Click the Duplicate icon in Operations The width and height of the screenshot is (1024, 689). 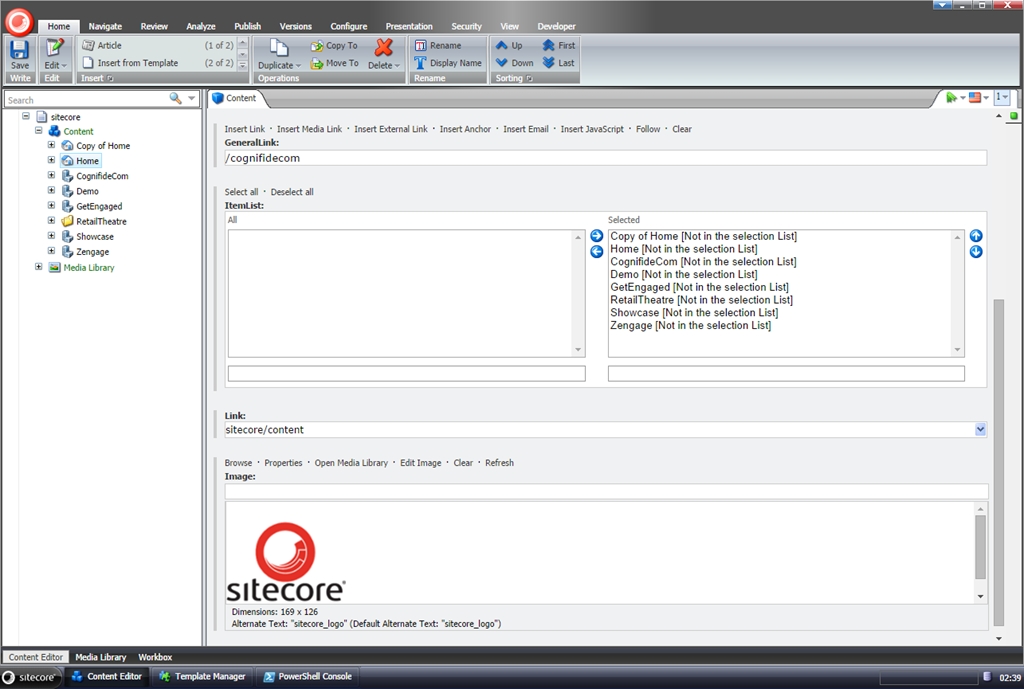279,48
